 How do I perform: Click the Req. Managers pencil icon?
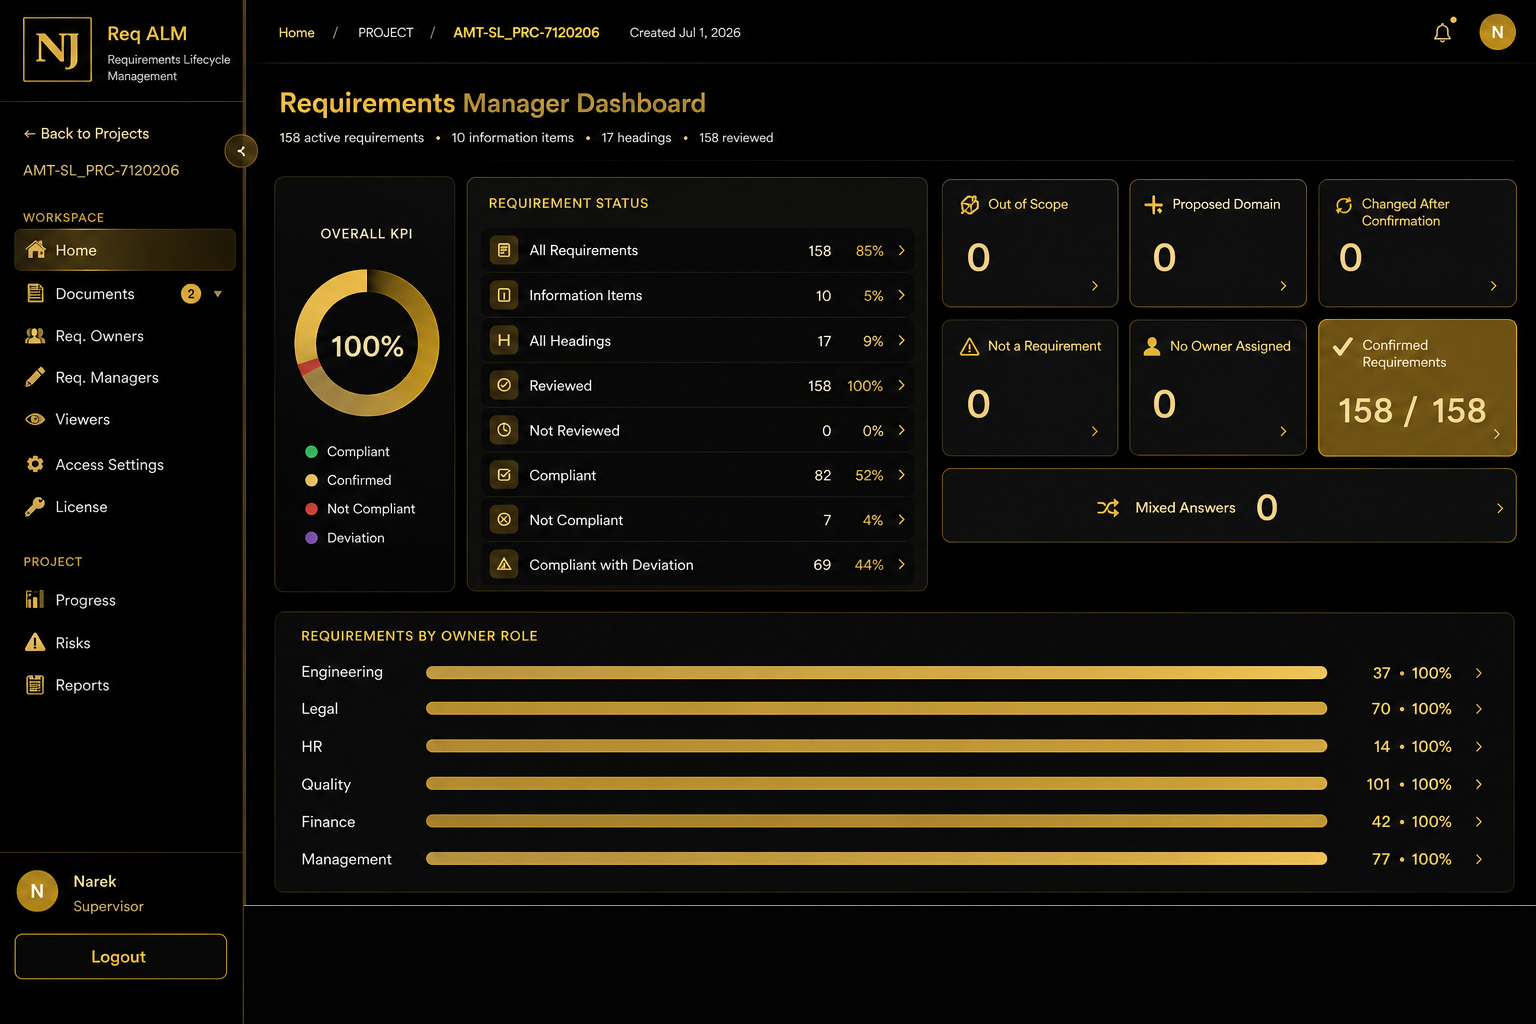35,377
